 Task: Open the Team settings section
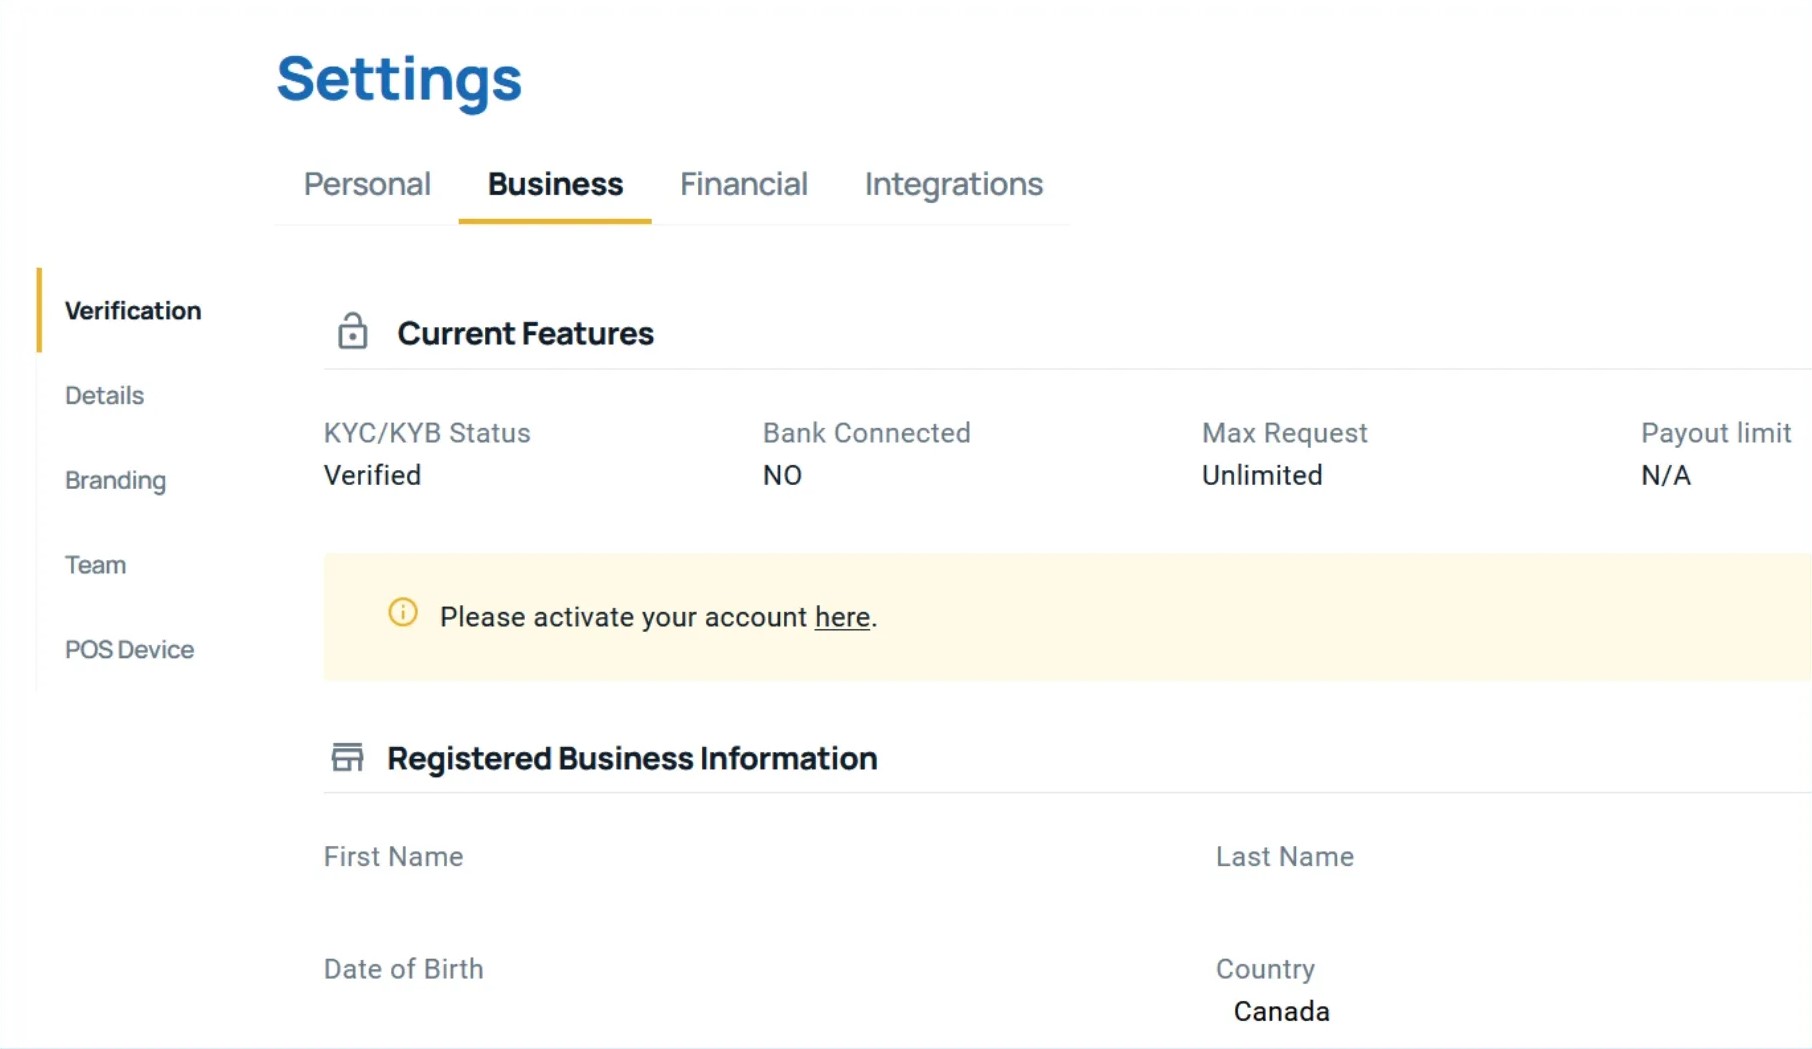click(95, 564)
